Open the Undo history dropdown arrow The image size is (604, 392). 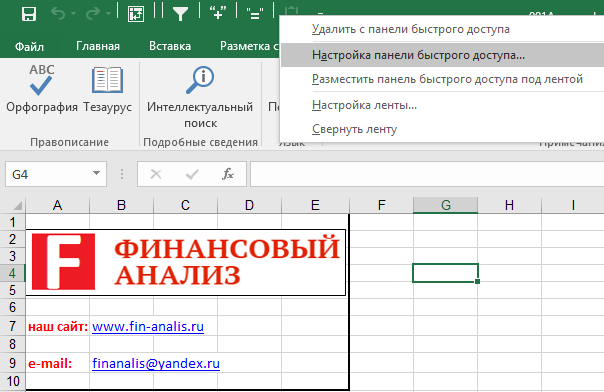pyautogui.click(x=73, y=14)
